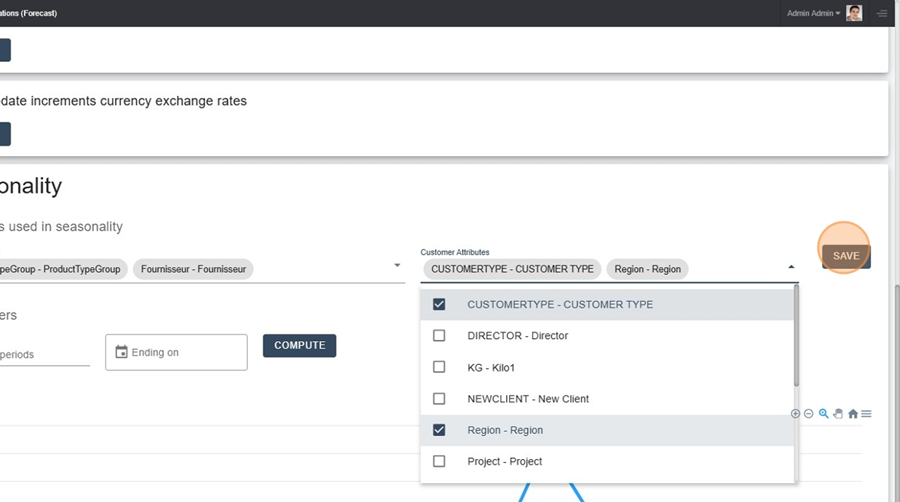Click the Admin user avatar picture
Screen dimensions: 900x502
point(854,13)
